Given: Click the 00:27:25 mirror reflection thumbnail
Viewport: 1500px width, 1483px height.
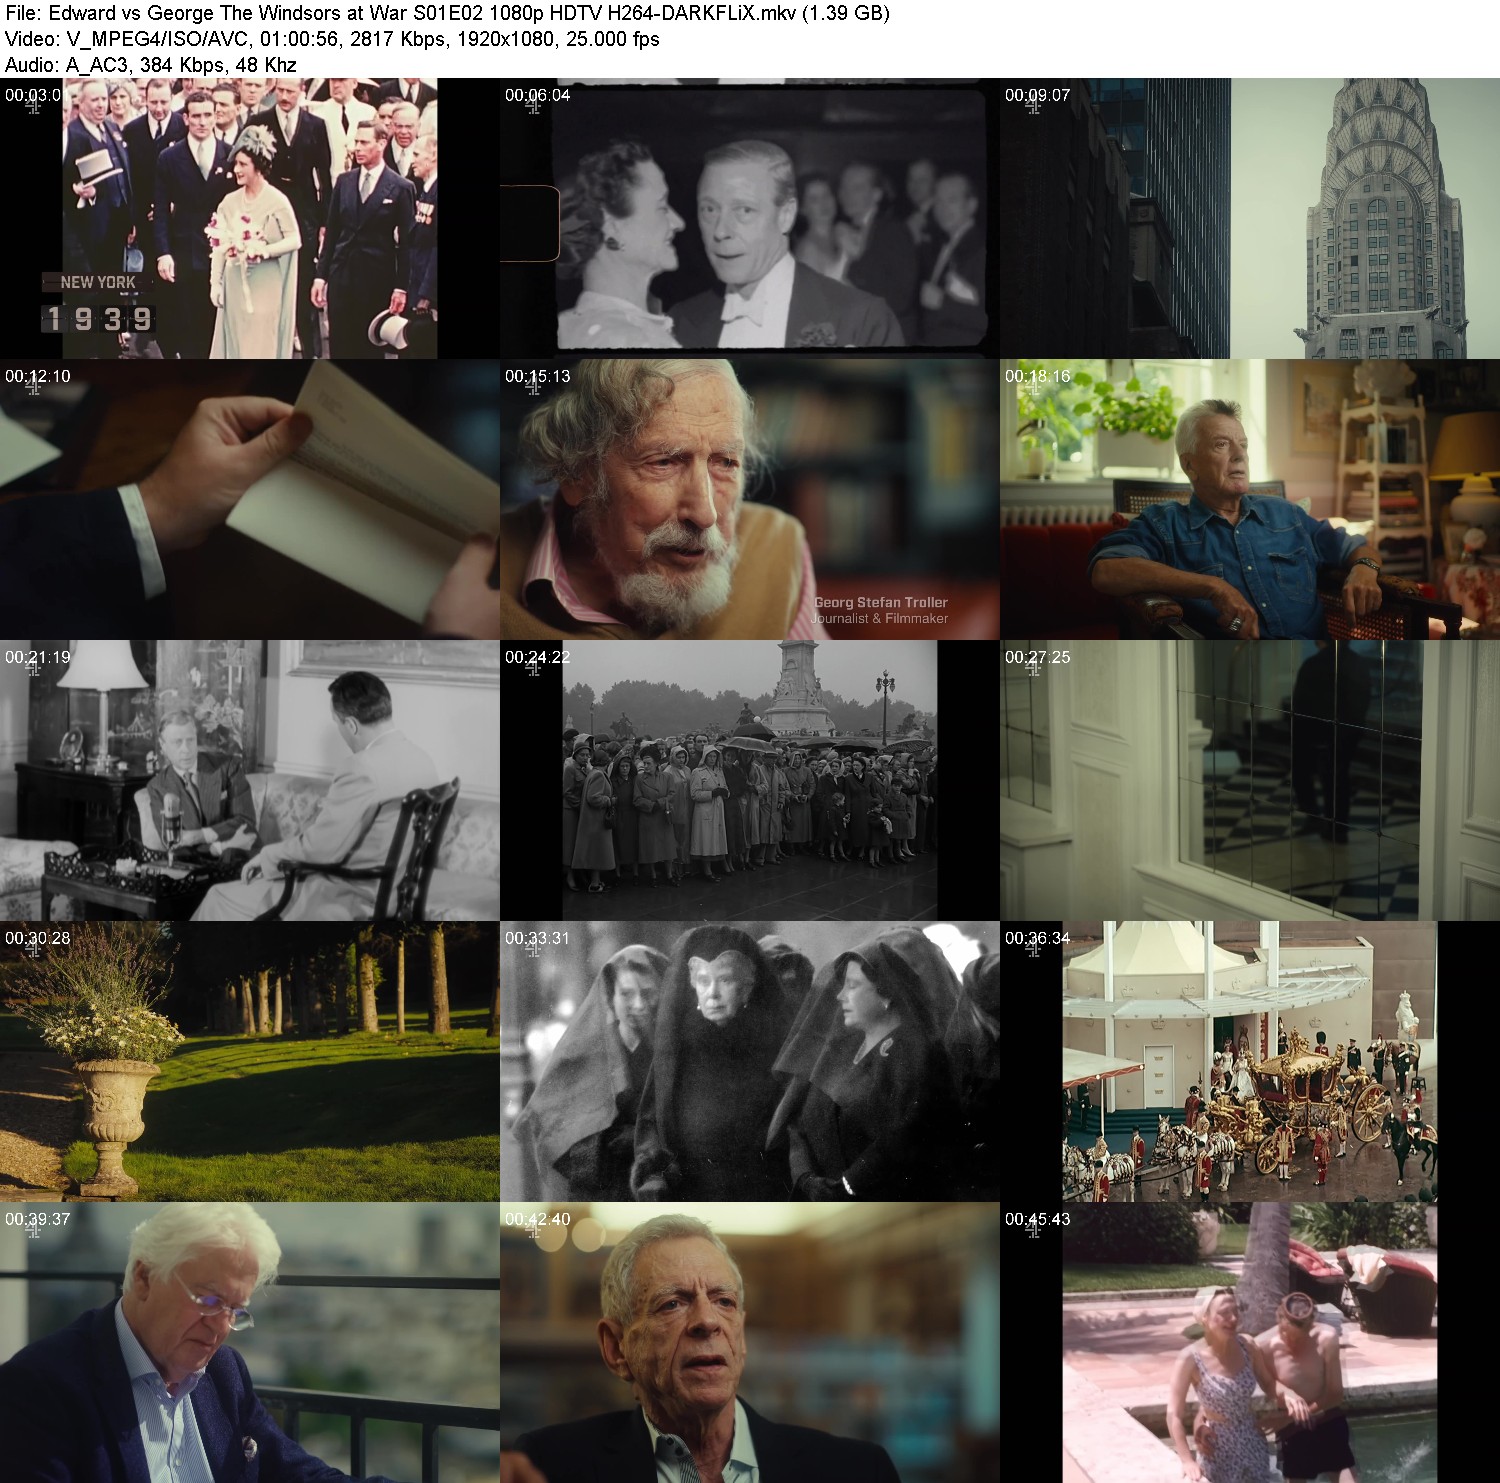Looking at the screenshot, I should [x=1250, y=780].
